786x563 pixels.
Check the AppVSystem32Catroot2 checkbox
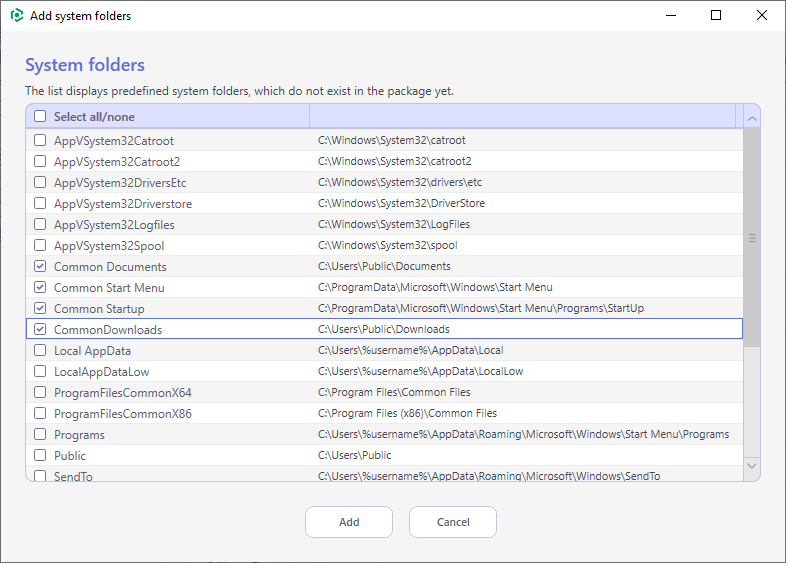point(40,161)
